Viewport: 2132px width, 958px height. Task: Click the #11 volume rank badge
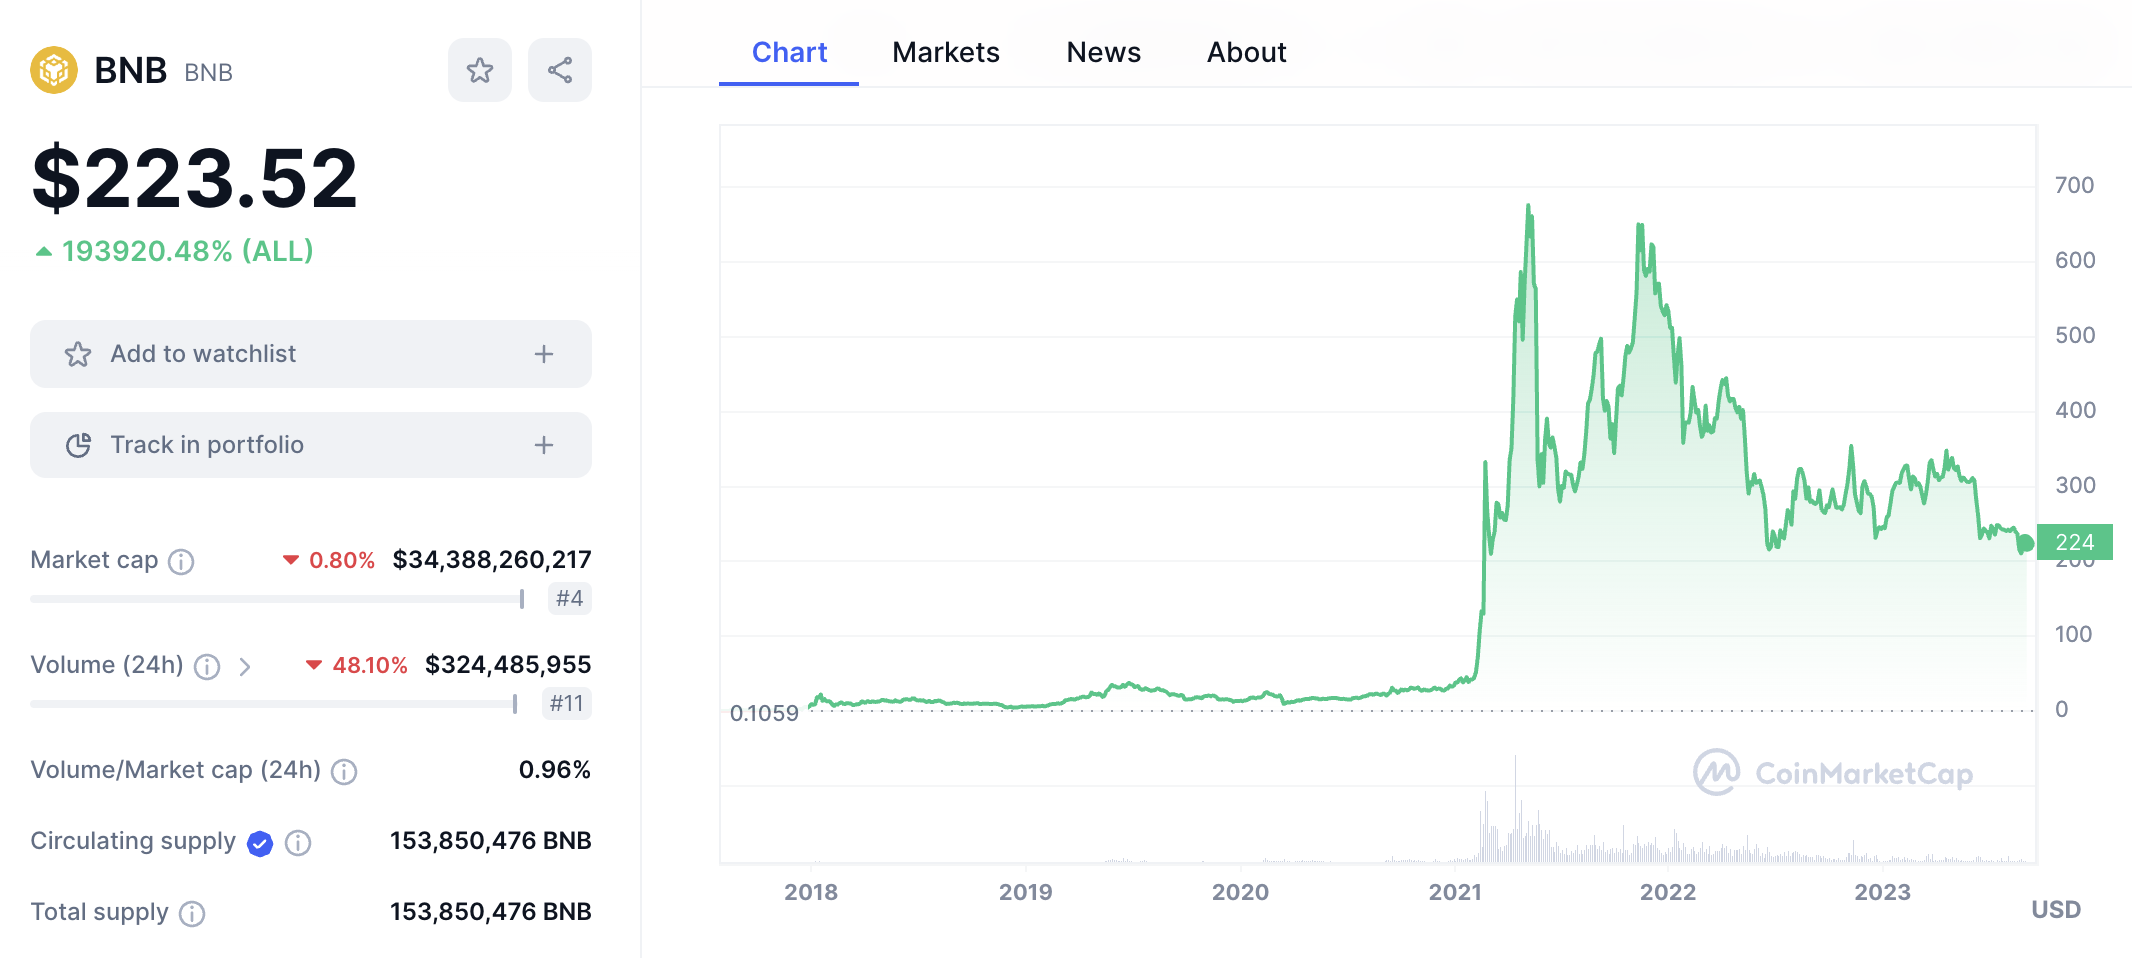pos(567,704)
